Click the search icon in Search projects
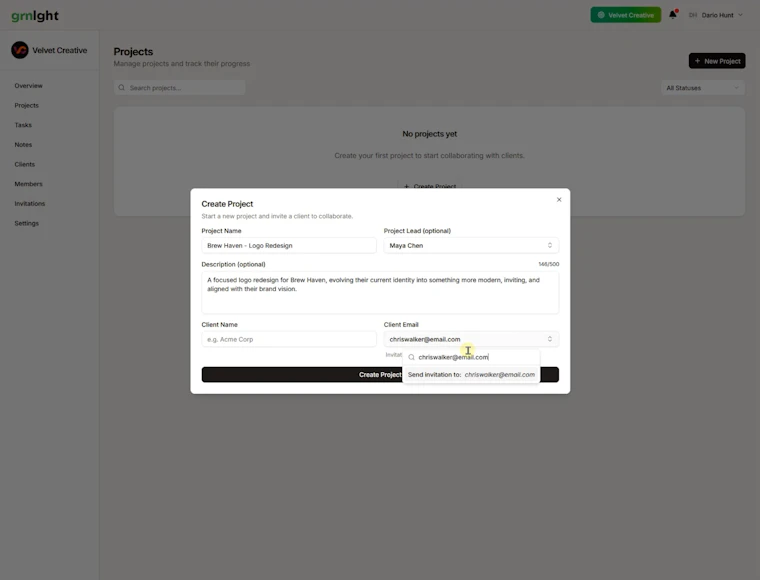 point(122,88)
